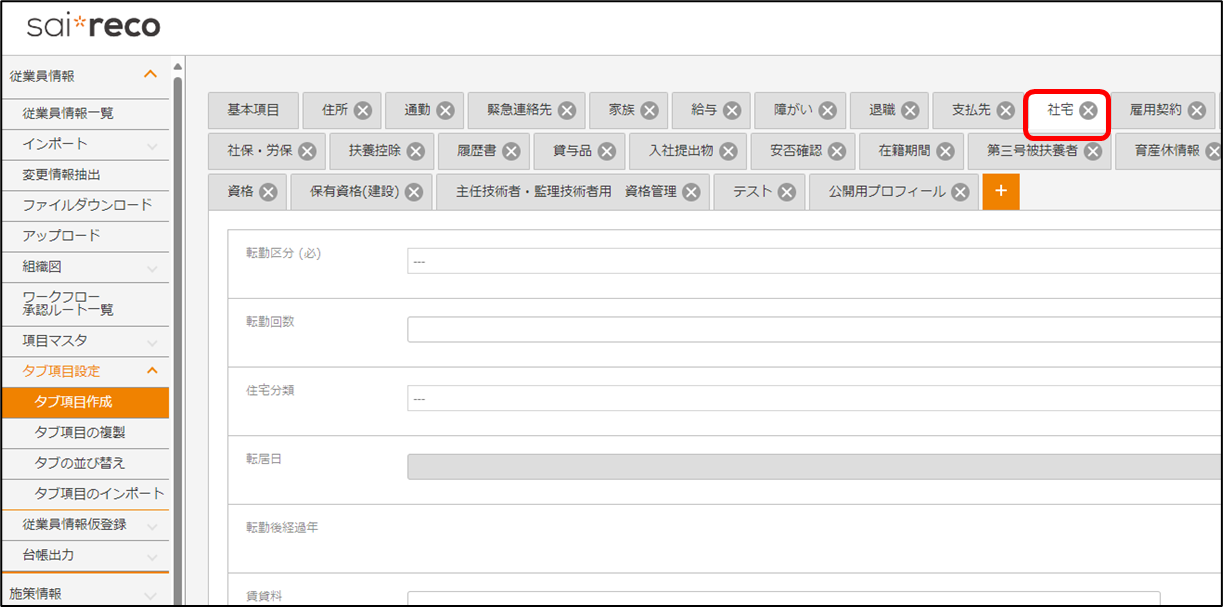1223x607 pixels.
Task: Open the 雇用契約 tab
Action: point(1155,110)
